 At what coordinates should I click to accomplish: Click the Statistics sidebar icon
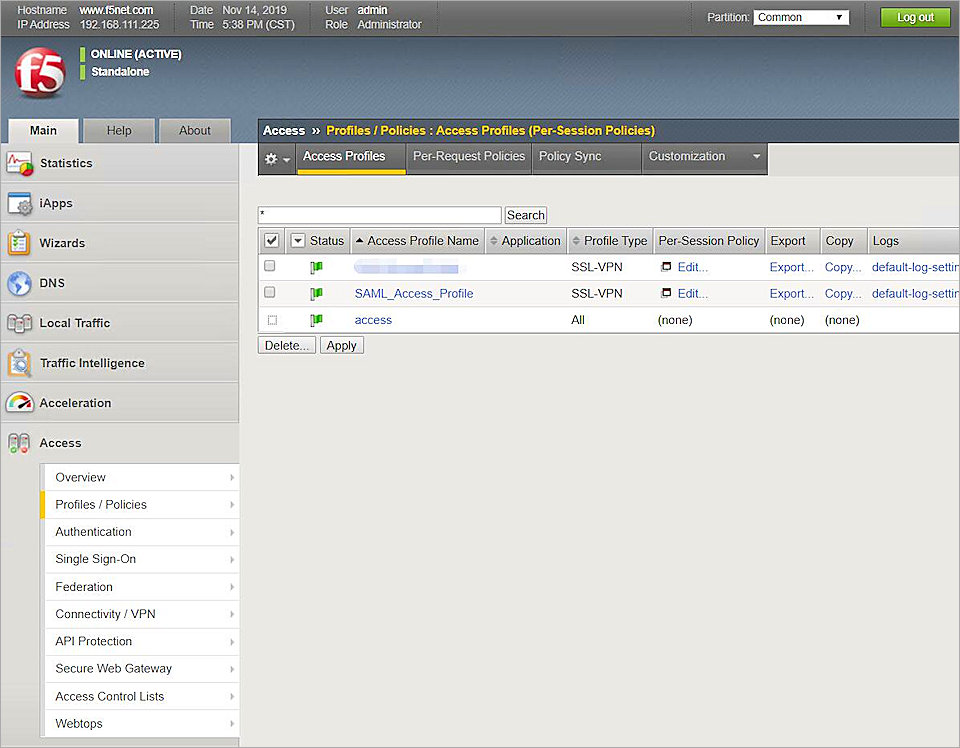22,163
